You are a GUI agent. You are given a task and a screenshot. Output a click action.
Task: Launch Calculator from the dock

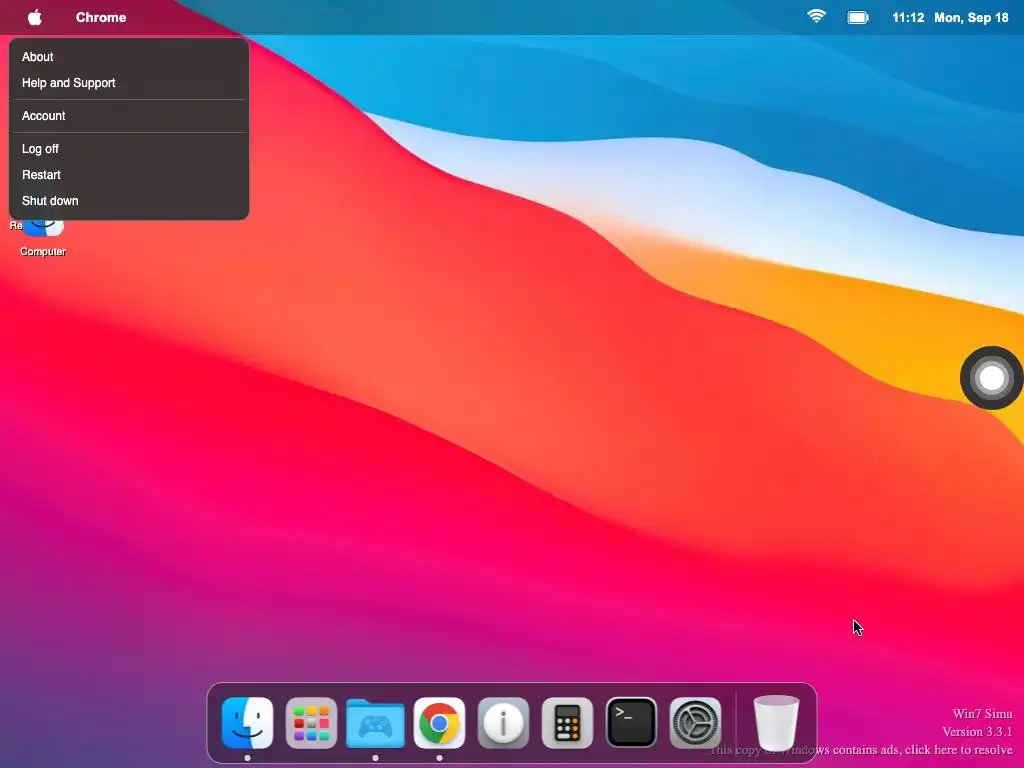click(x=568, y=723)
